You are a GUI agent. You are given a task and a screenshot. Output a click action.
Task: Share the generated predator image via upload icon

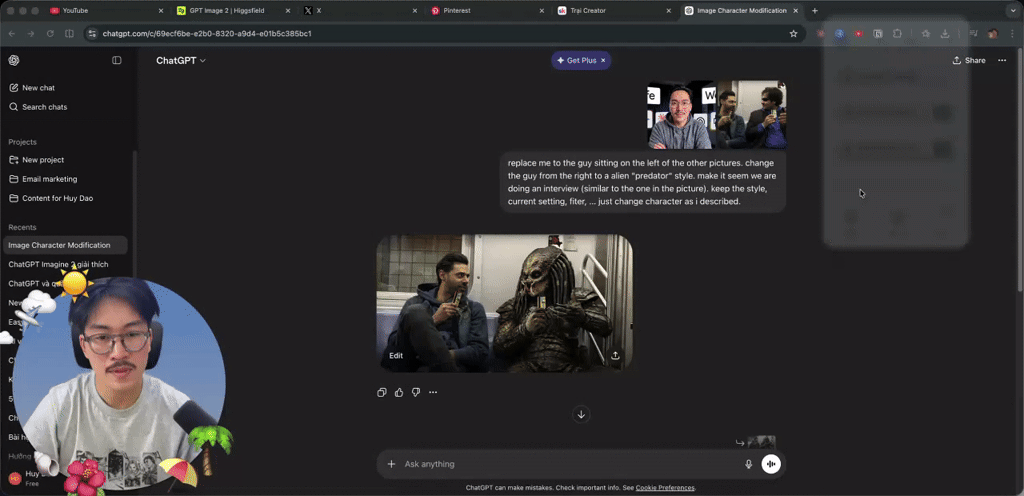pyautogui.click(x=615, y=356)
